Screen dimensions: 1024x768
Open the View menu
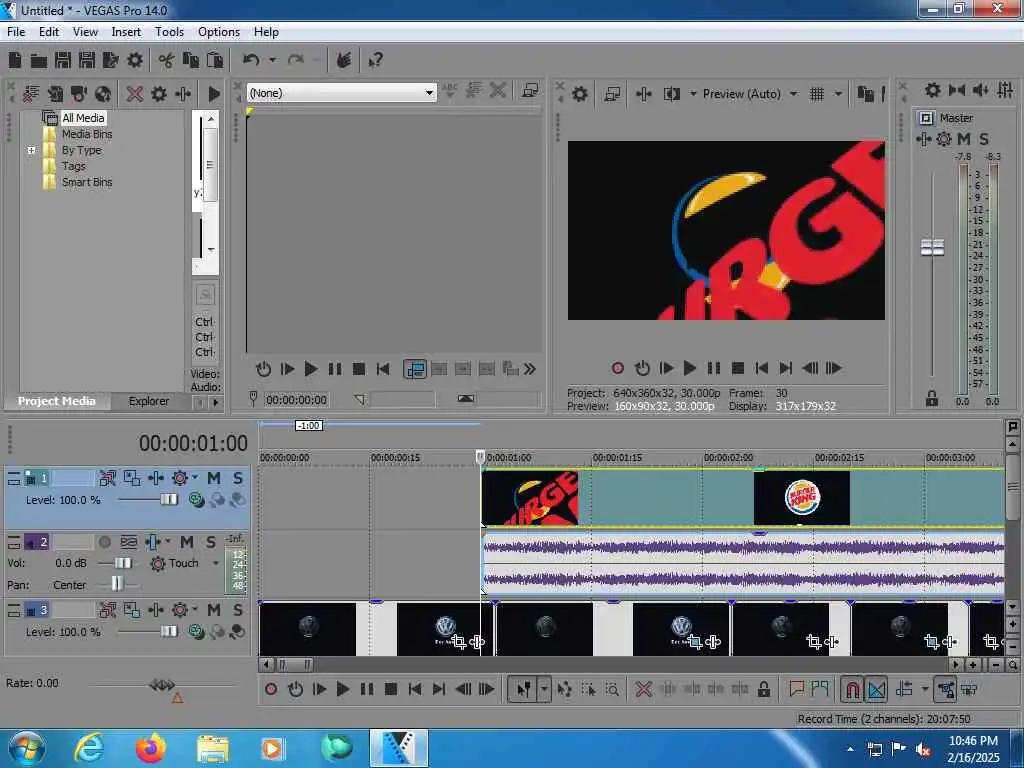[85, 32]
